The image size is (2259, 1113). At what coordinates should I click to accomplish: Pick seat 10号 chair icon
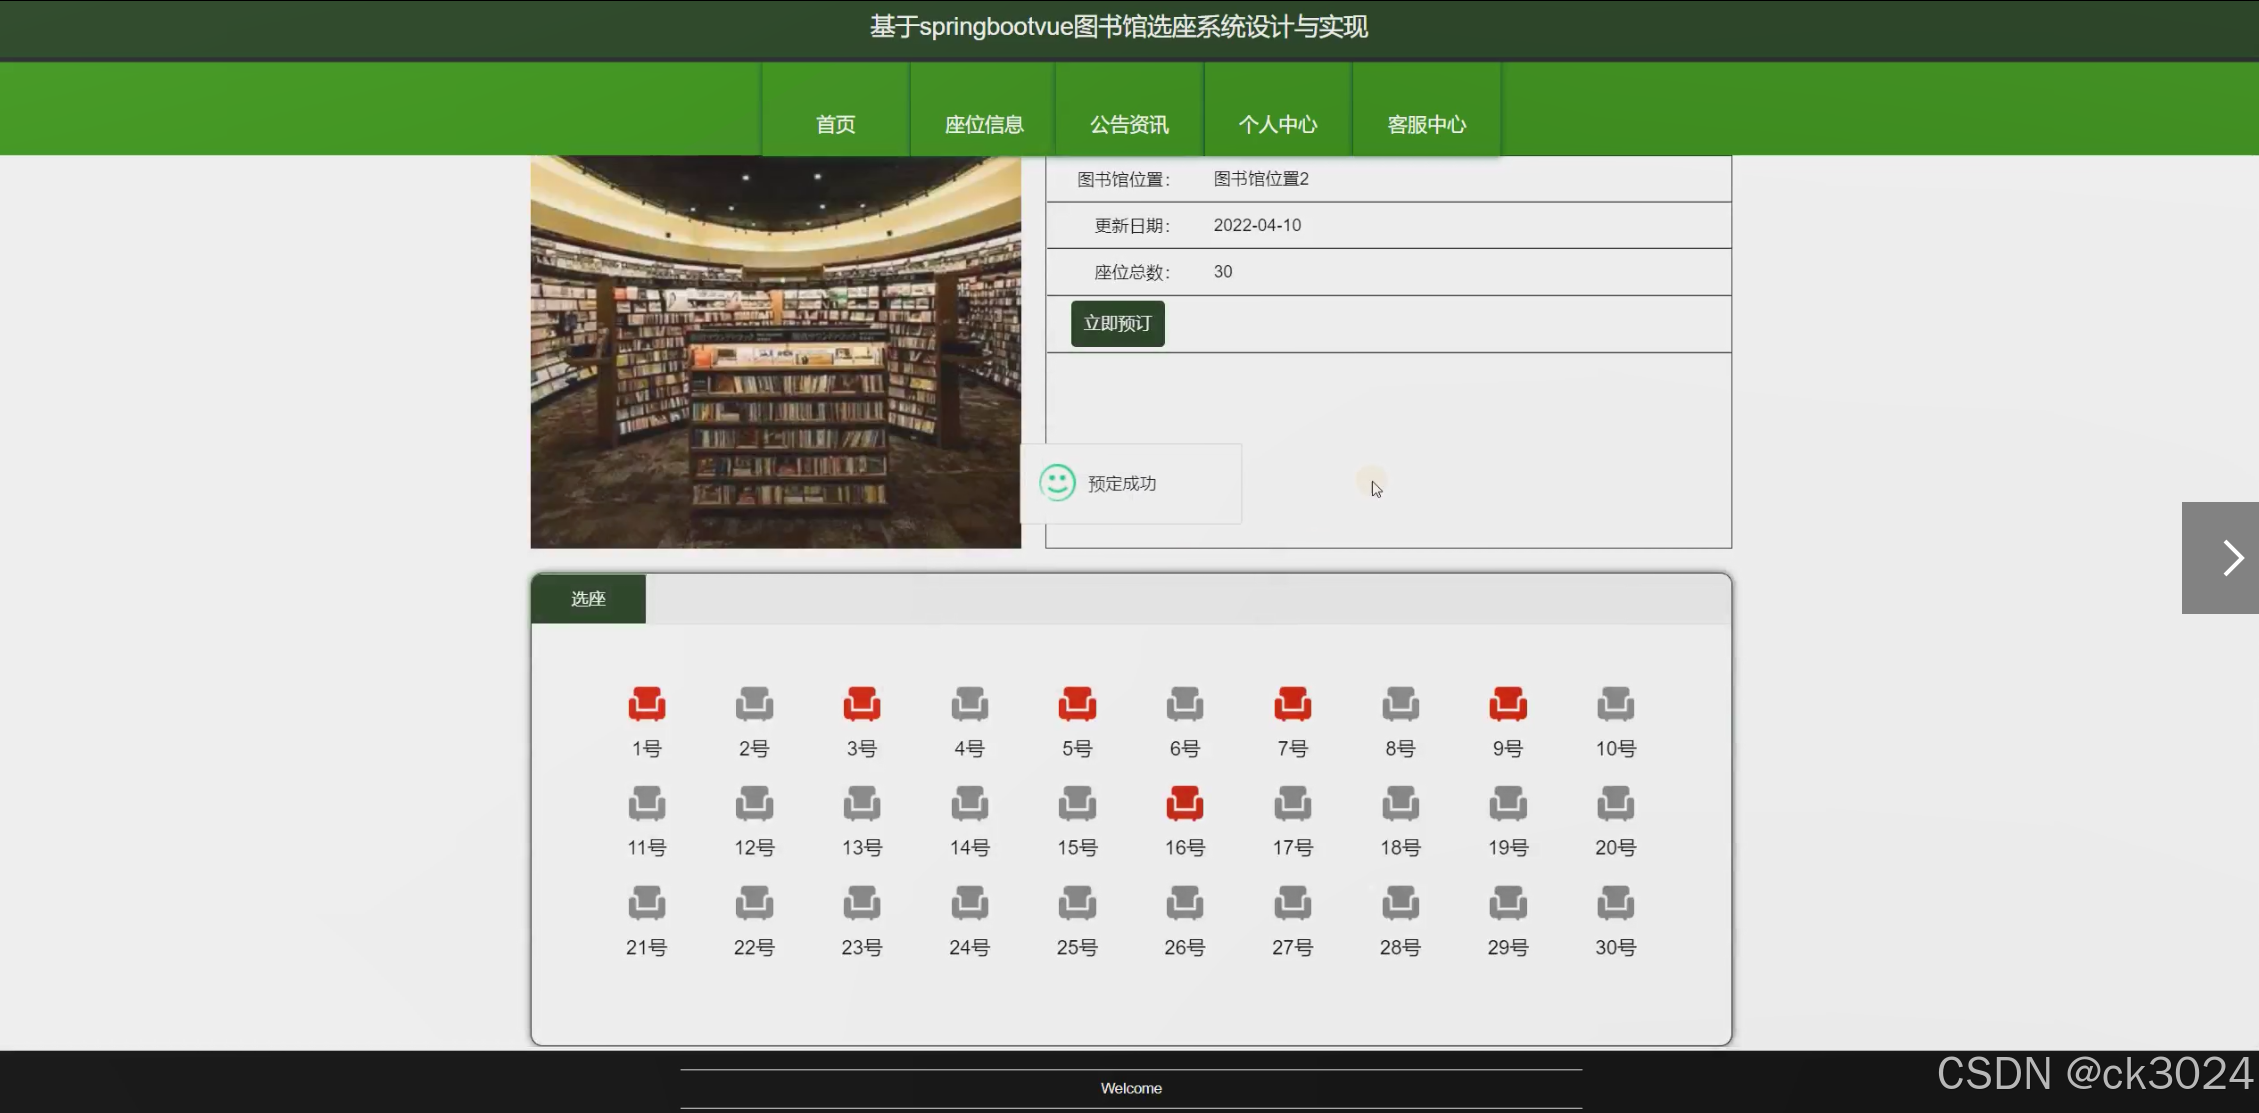1615,704
